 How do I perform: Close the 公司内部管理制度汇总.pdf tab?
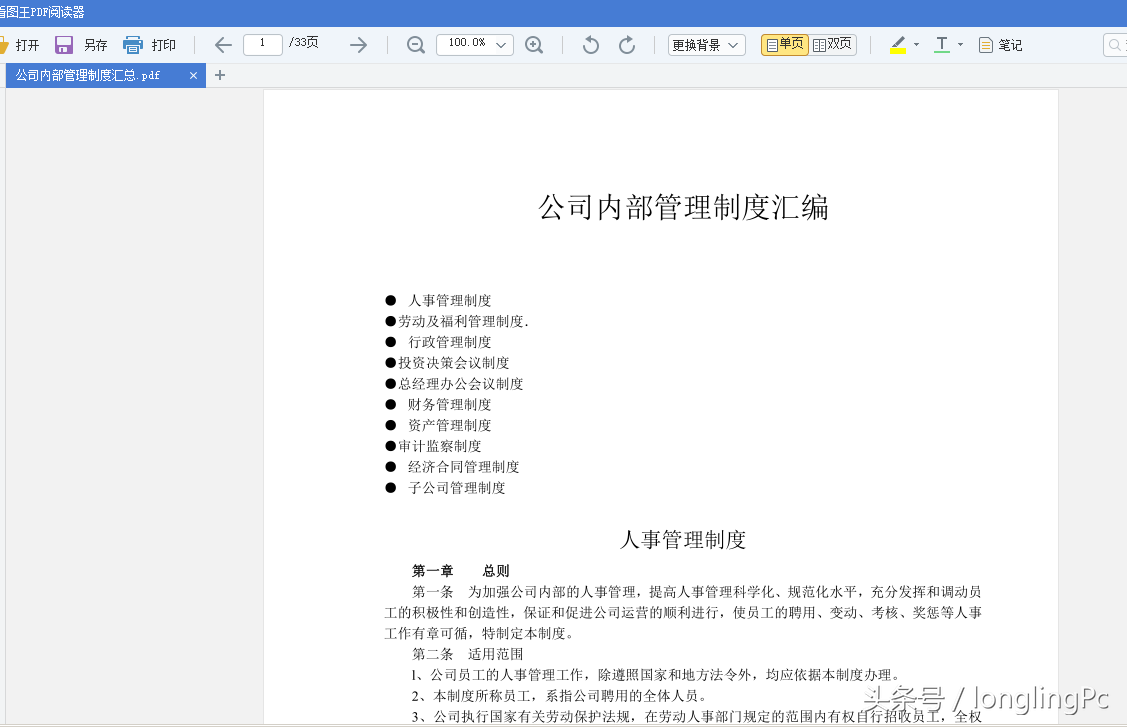click(x=193, y=76)
